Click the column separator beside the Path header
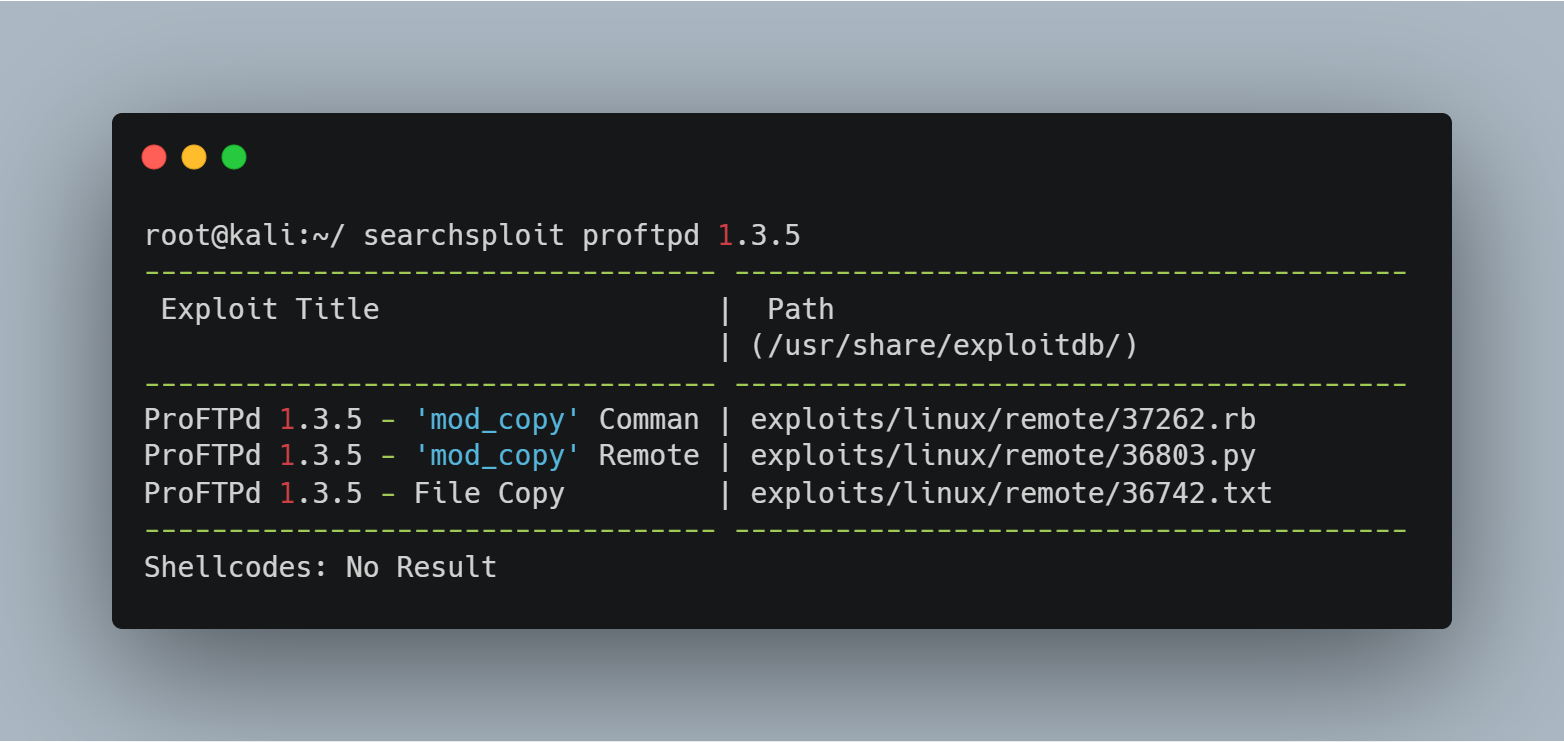 coord(725,310)
